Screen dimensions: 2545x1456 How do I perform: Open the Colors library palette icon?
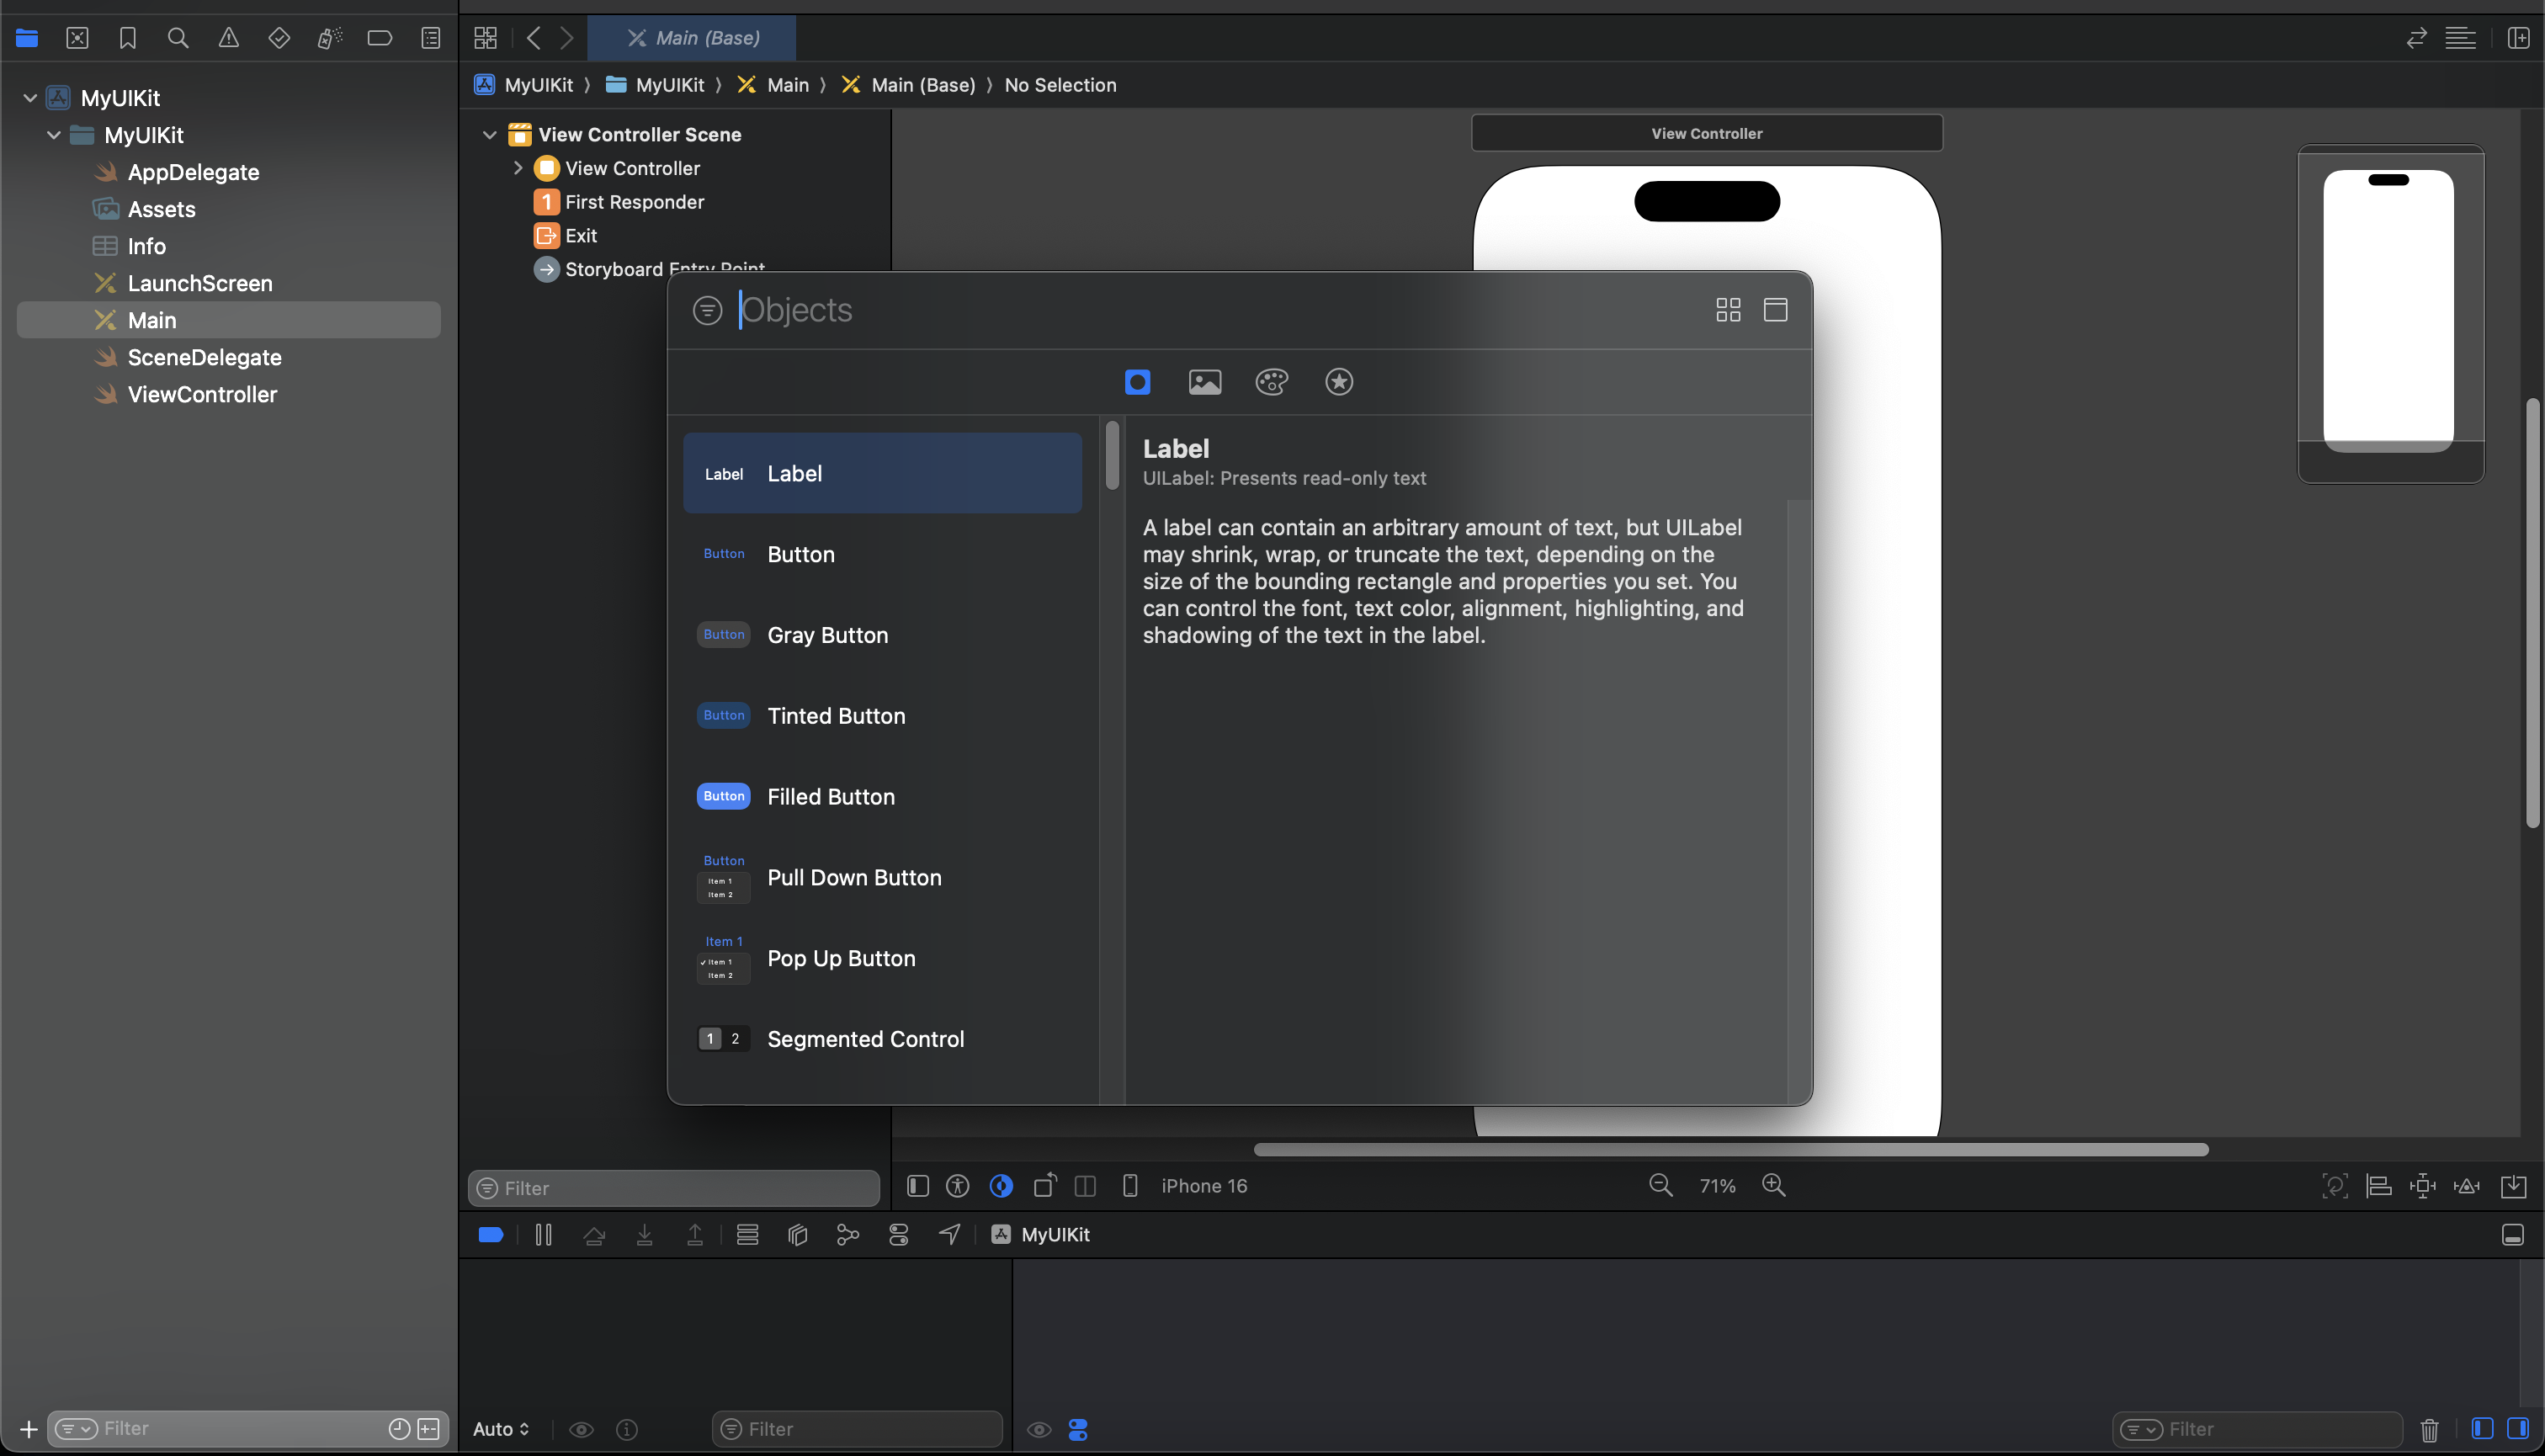point(1271,382)
